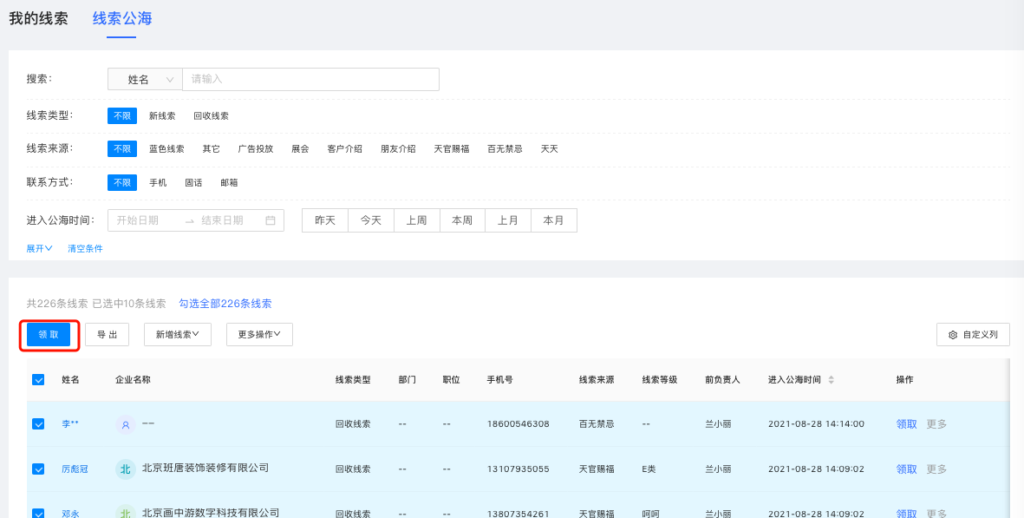Viewport: 1024px width, 518px height.
Task: Click the green 北 avatar for 北京班唐装饰装修有限公司
Action: pos(125,468)
